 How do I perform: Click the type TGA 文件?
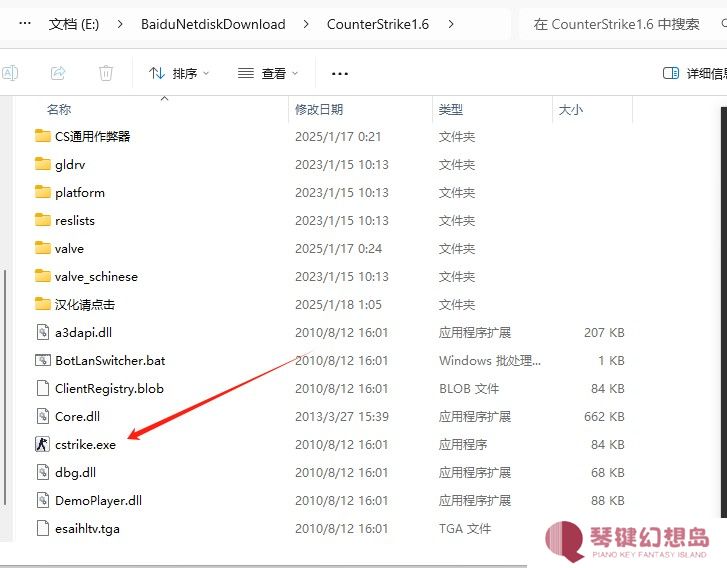465,529
